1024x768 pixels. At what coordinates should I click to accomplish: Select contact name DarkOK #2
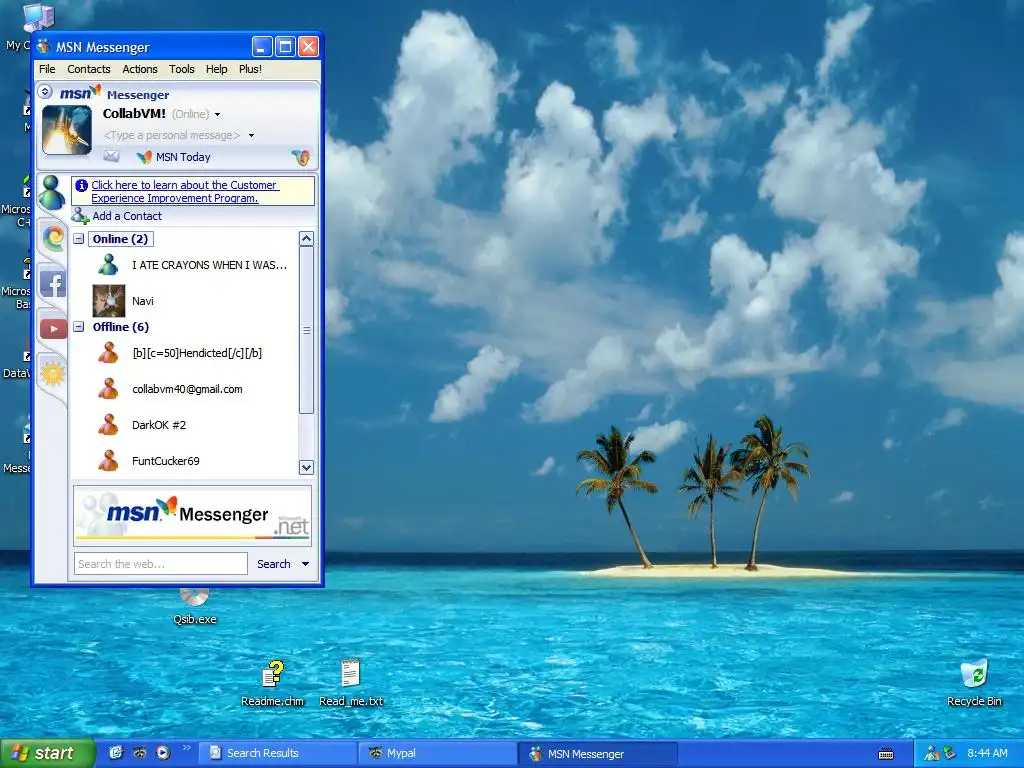pos(159,425)
